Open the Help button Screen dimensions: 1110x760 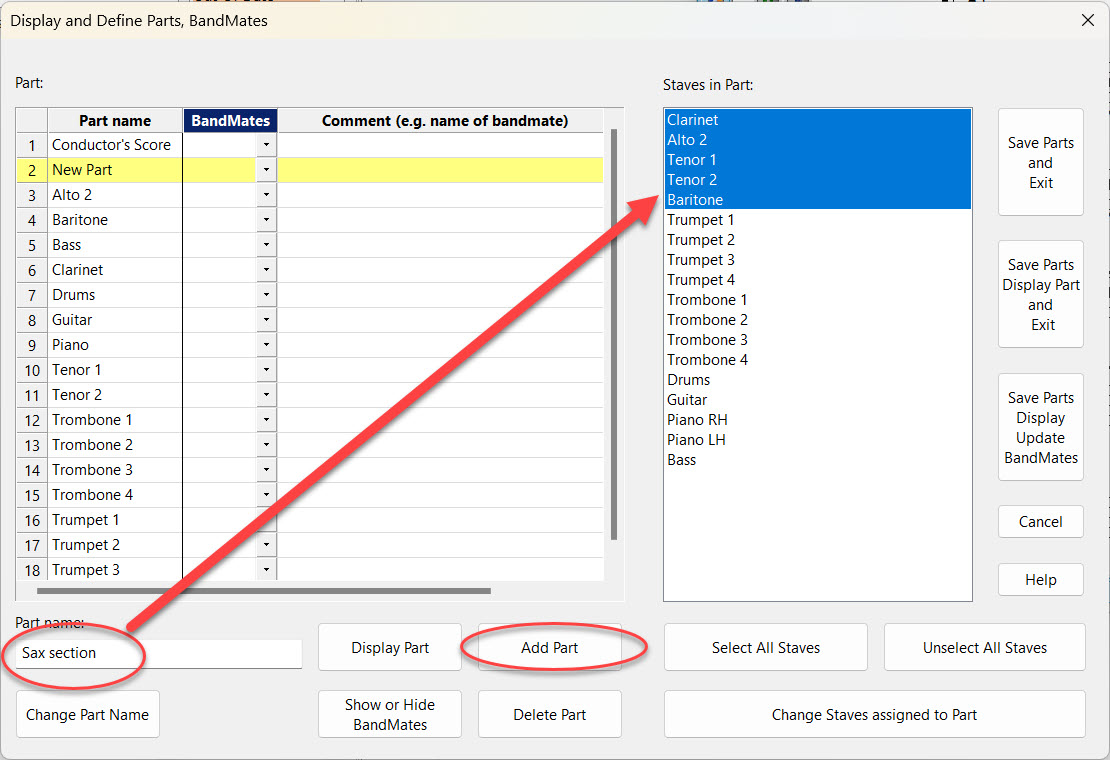[1040, 580]
